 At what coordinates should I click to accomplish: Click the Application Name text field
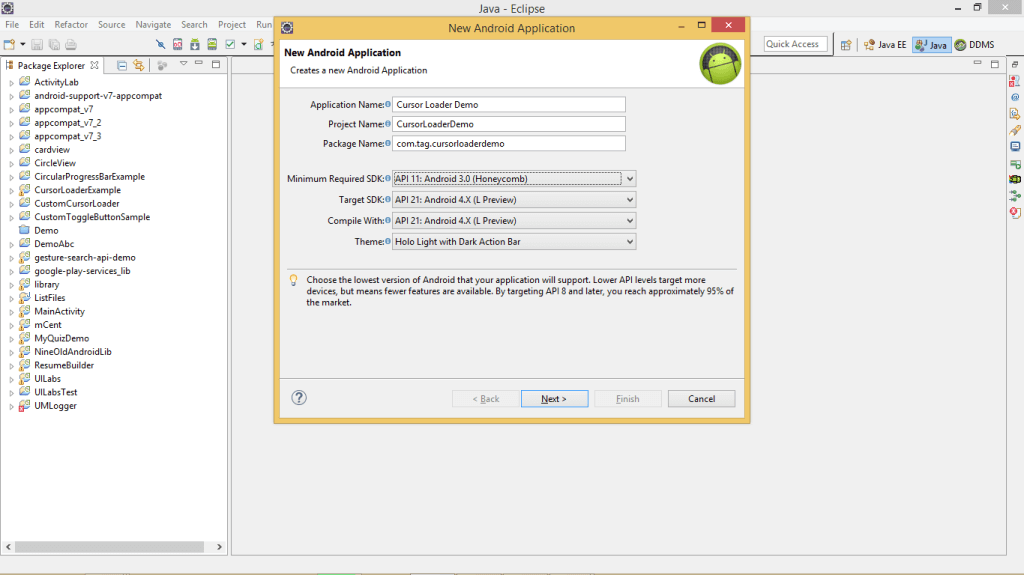click(509, 105)
